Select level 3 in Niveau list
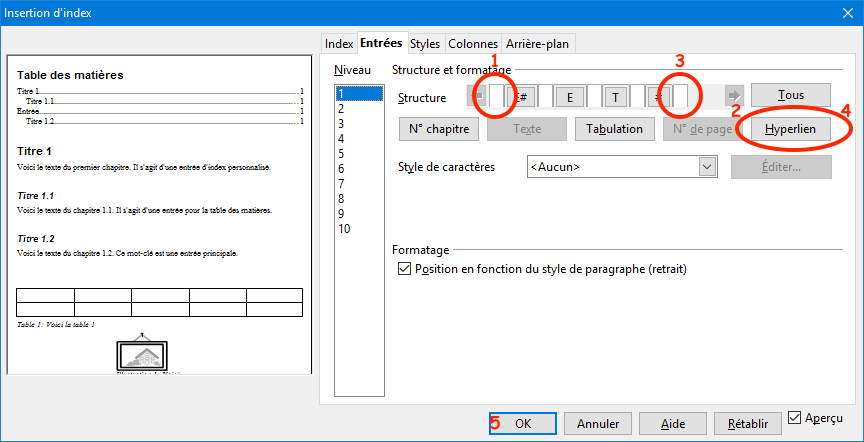The width and height of the screenshot is (864, 442). click(359, 123)
